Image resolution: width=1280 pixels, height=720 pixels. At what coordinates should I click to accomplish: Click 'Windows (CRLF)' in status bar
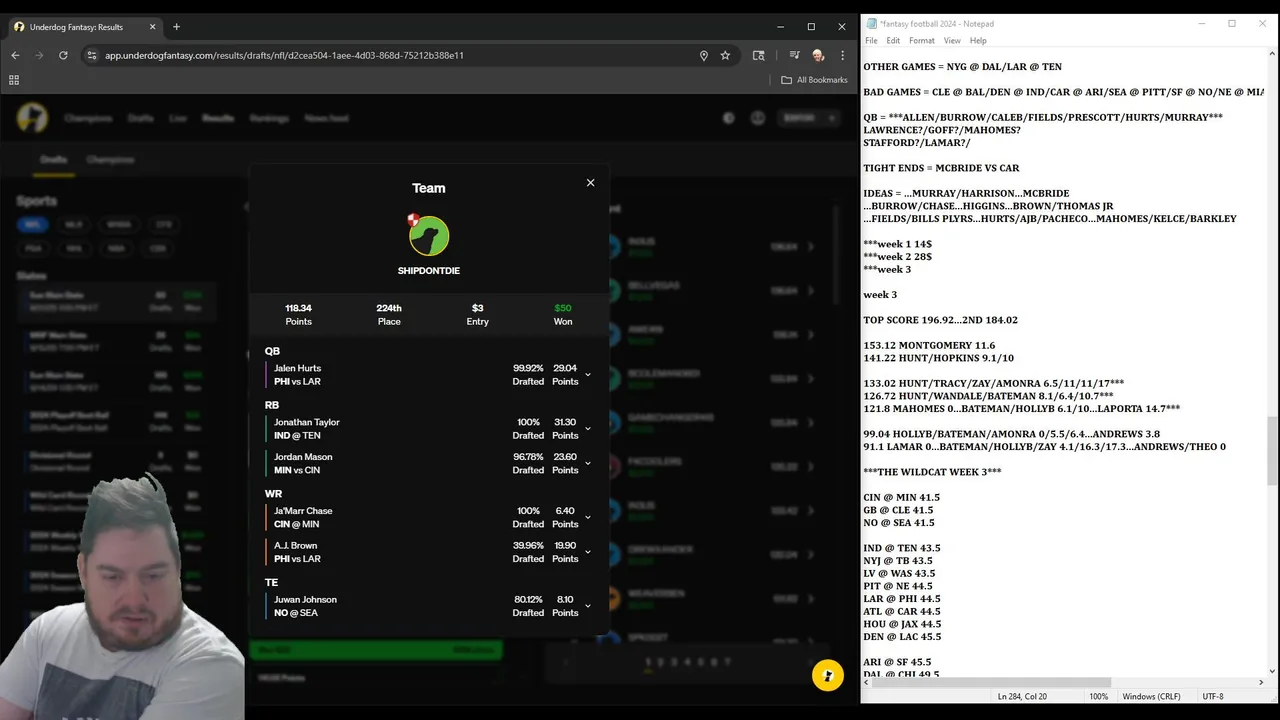(x=1151, y=696)
